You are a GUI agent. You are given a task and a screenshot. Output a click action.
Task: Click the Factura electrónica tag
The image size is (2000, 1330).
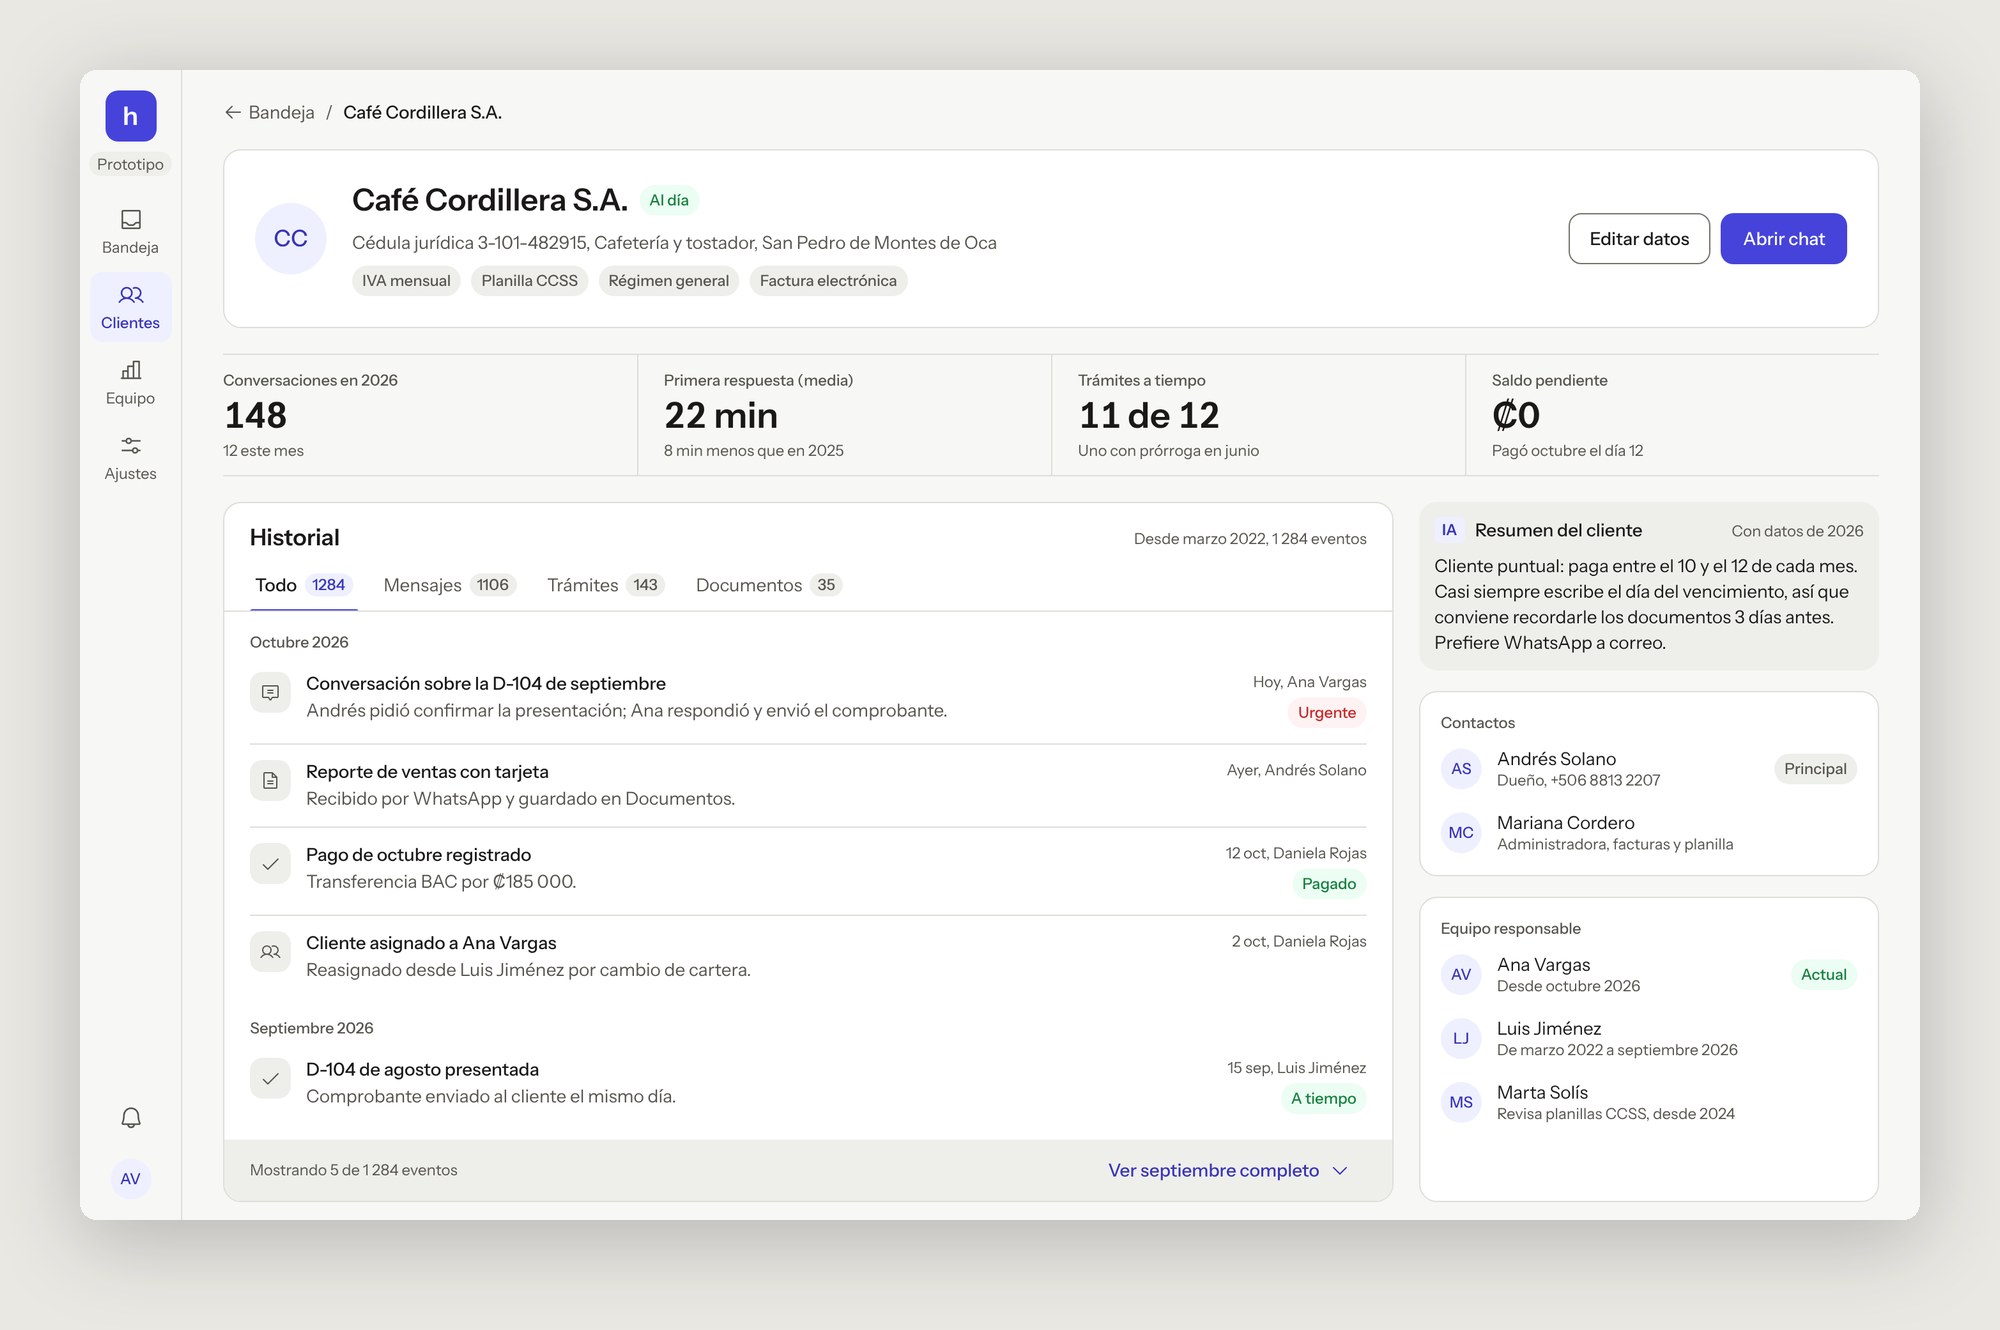coord(828,281)
